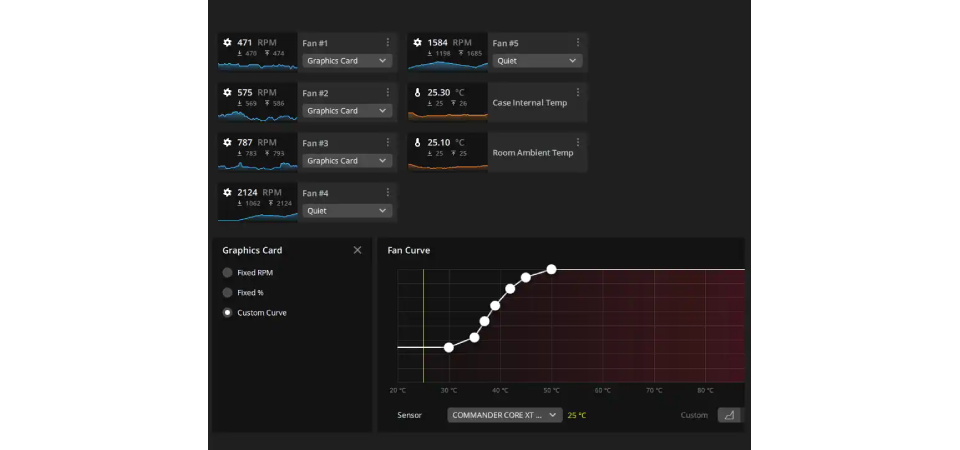Click the Case Internal Temp graph tile
The image size is (960, 450).
click(x=448, y=102)
